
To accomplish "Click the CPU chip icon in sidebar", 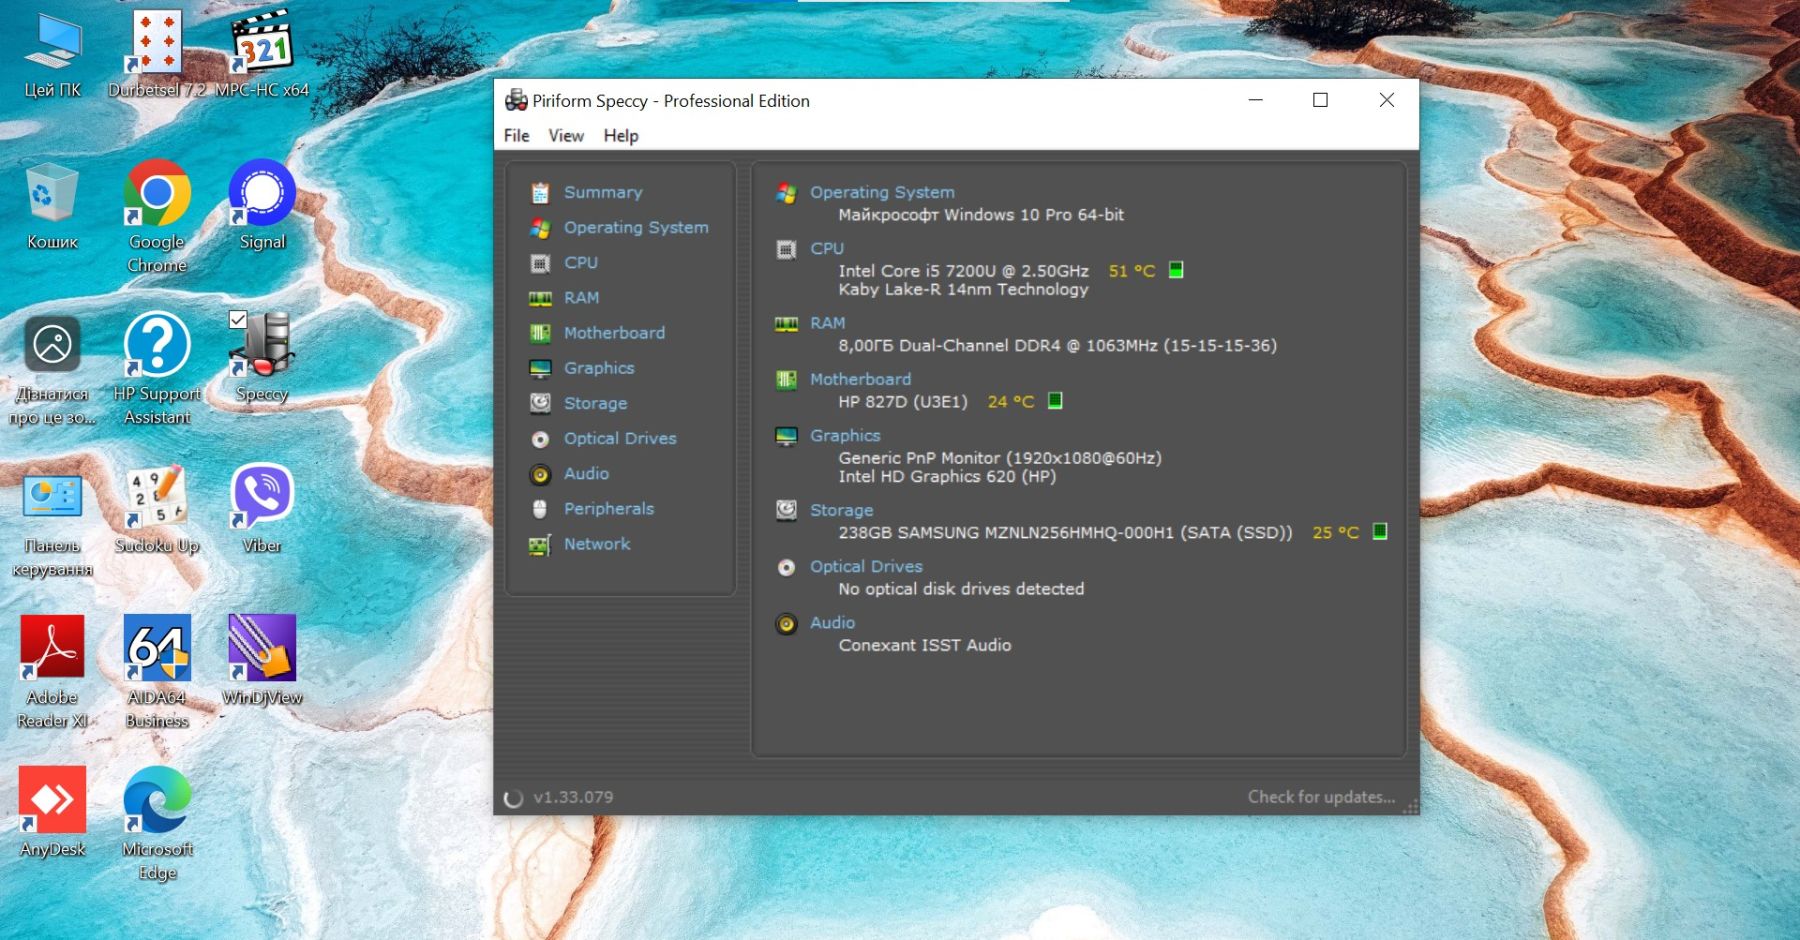I will click(x=540, y=263).
